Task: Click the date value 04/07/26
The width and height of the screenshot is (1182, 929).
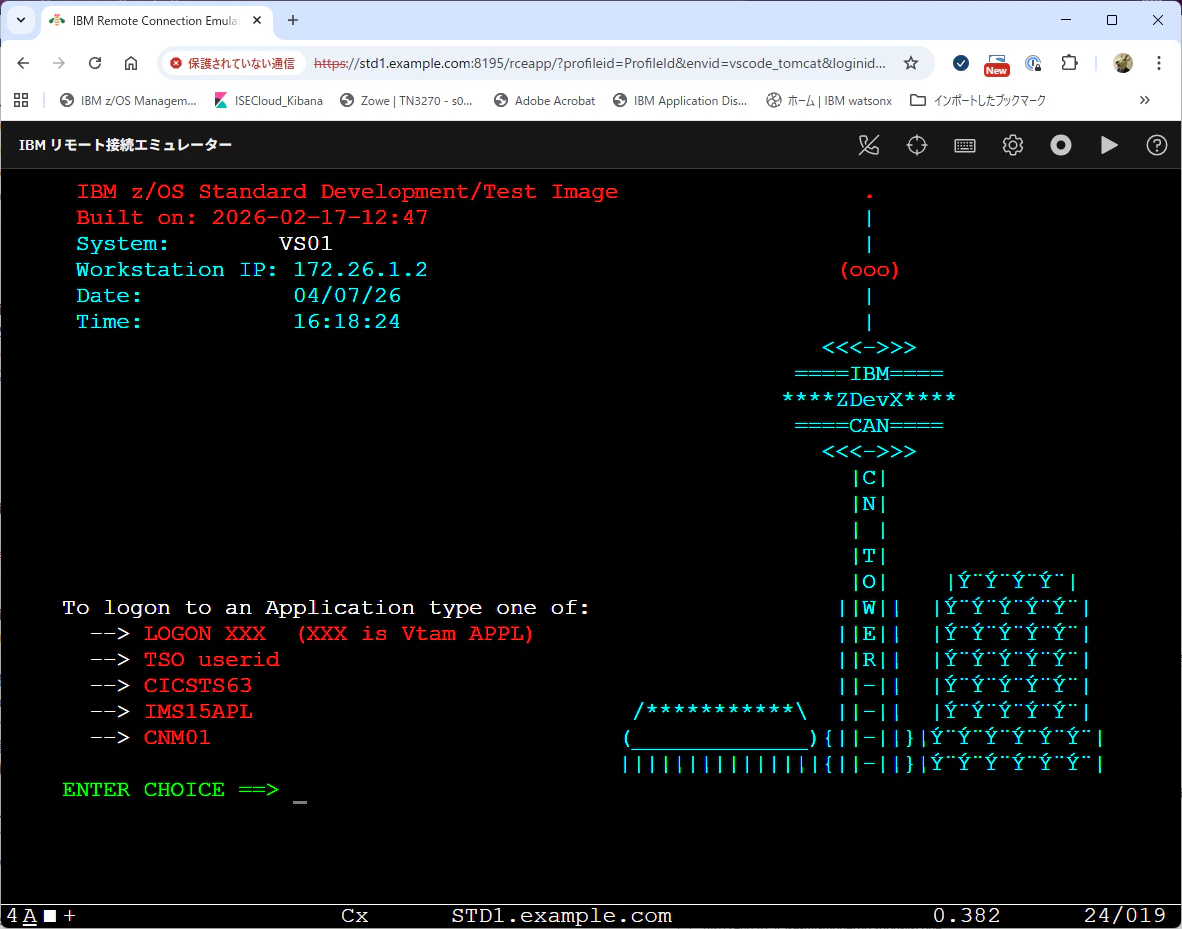Action: (348, 296)
